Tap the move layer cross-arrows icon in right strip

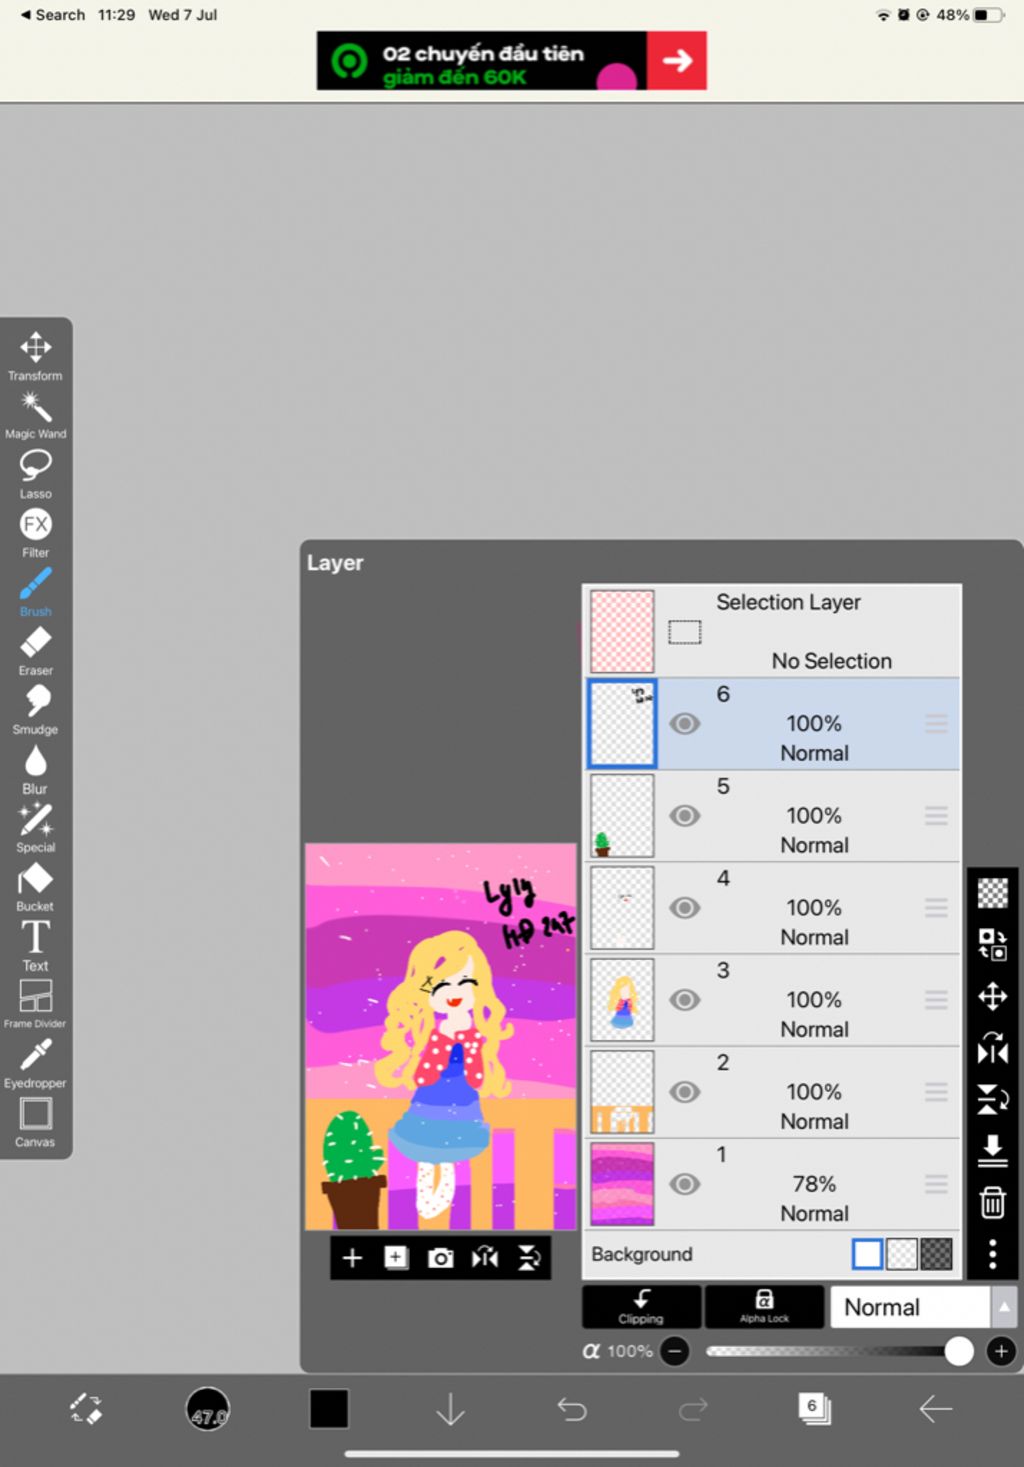coord(992,997)
